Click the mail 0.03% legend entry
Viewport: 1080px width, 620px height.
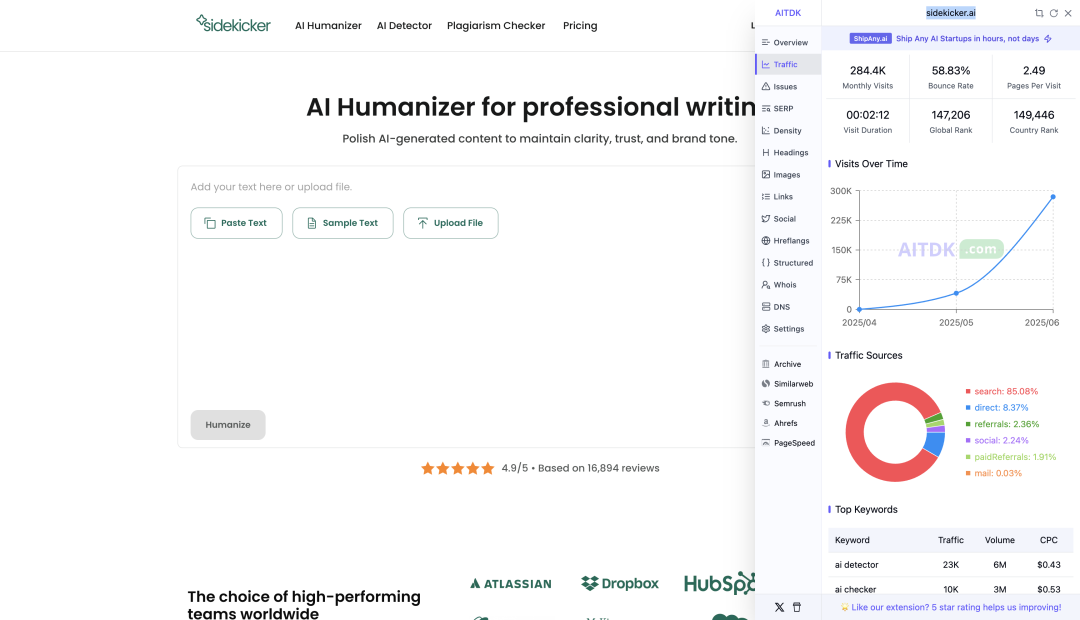pos(993,473)
